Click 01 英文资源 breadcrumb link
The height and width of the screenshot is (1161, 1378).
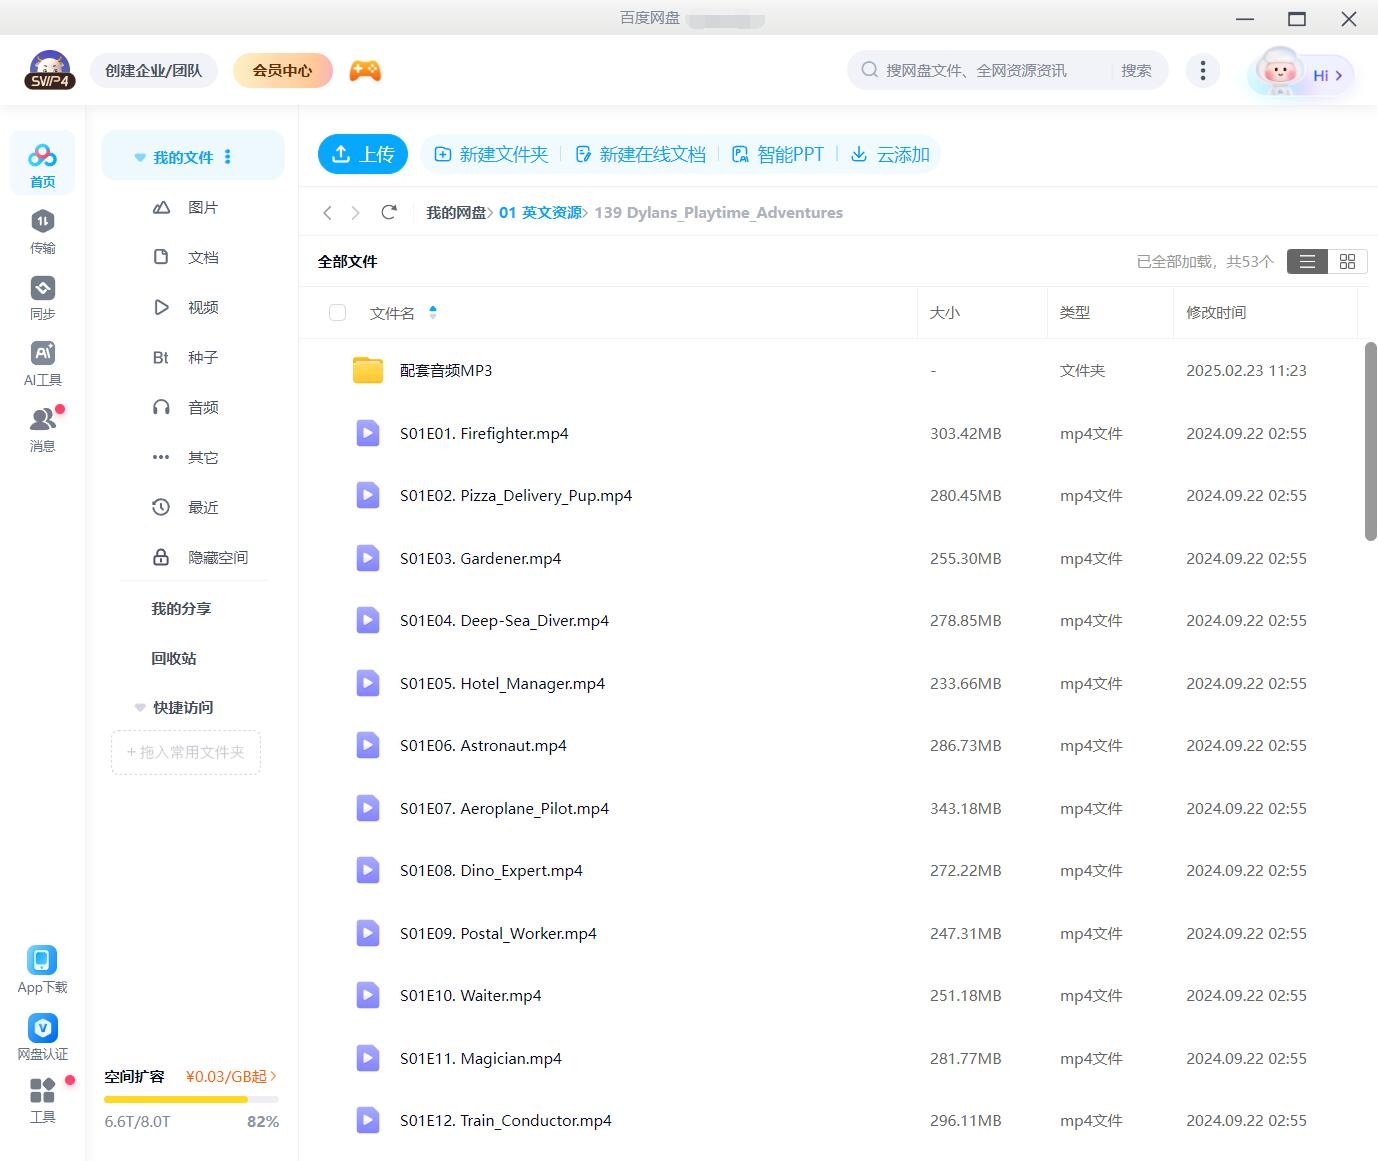[x=540, y=212]
